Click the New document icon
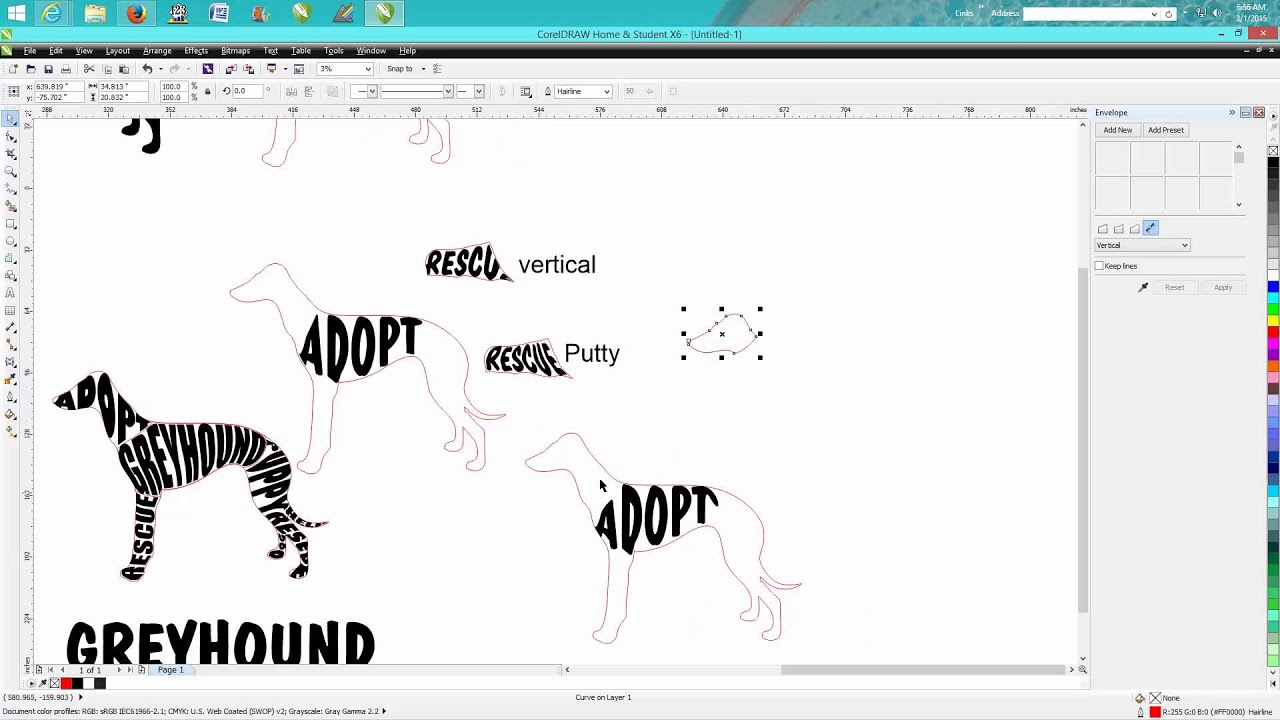Screen dimensions: 1280x720 [13, 69]
